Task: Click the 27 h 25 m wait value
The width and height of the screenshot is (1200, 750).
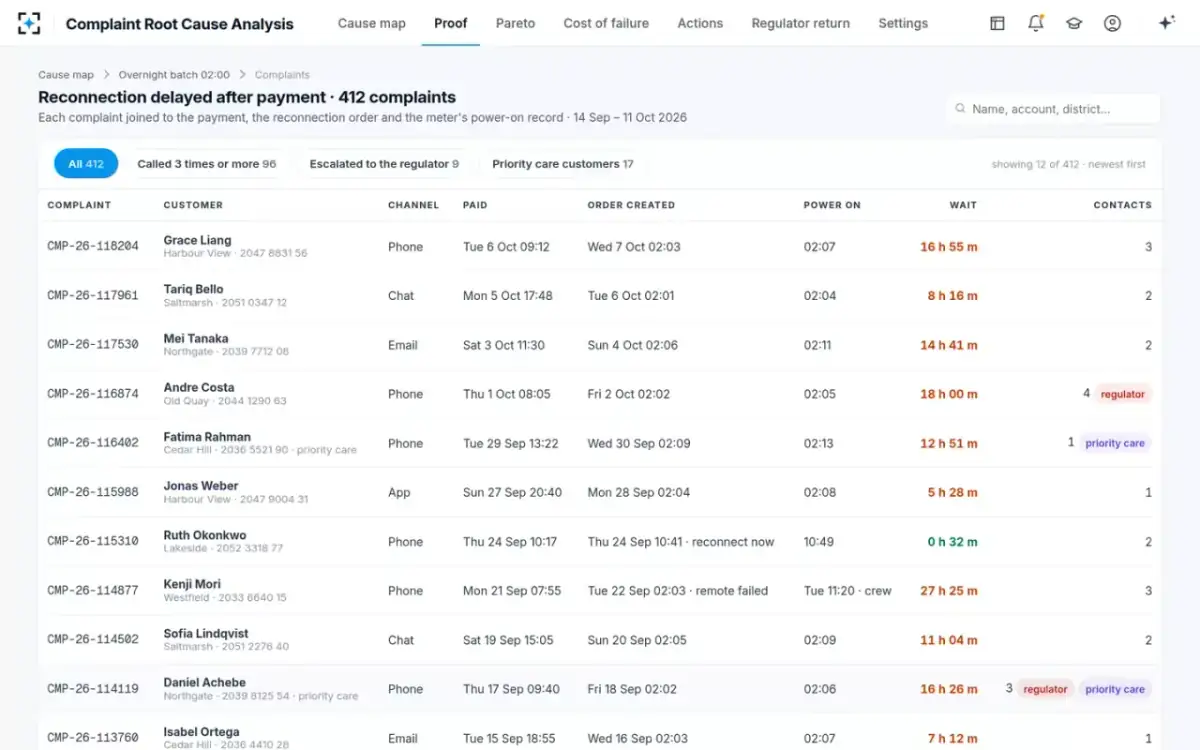Action: tap(949, 591)
